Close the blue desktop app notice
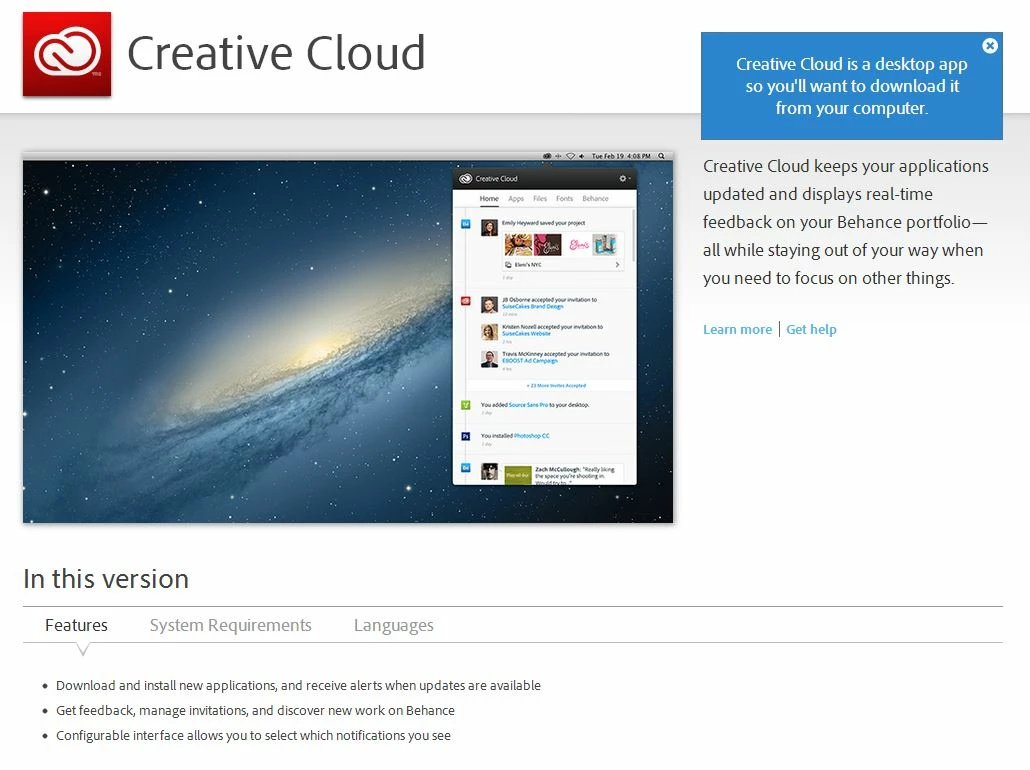Image resolution: width=1030 pixels, height=770 pixels. (990, 45)
